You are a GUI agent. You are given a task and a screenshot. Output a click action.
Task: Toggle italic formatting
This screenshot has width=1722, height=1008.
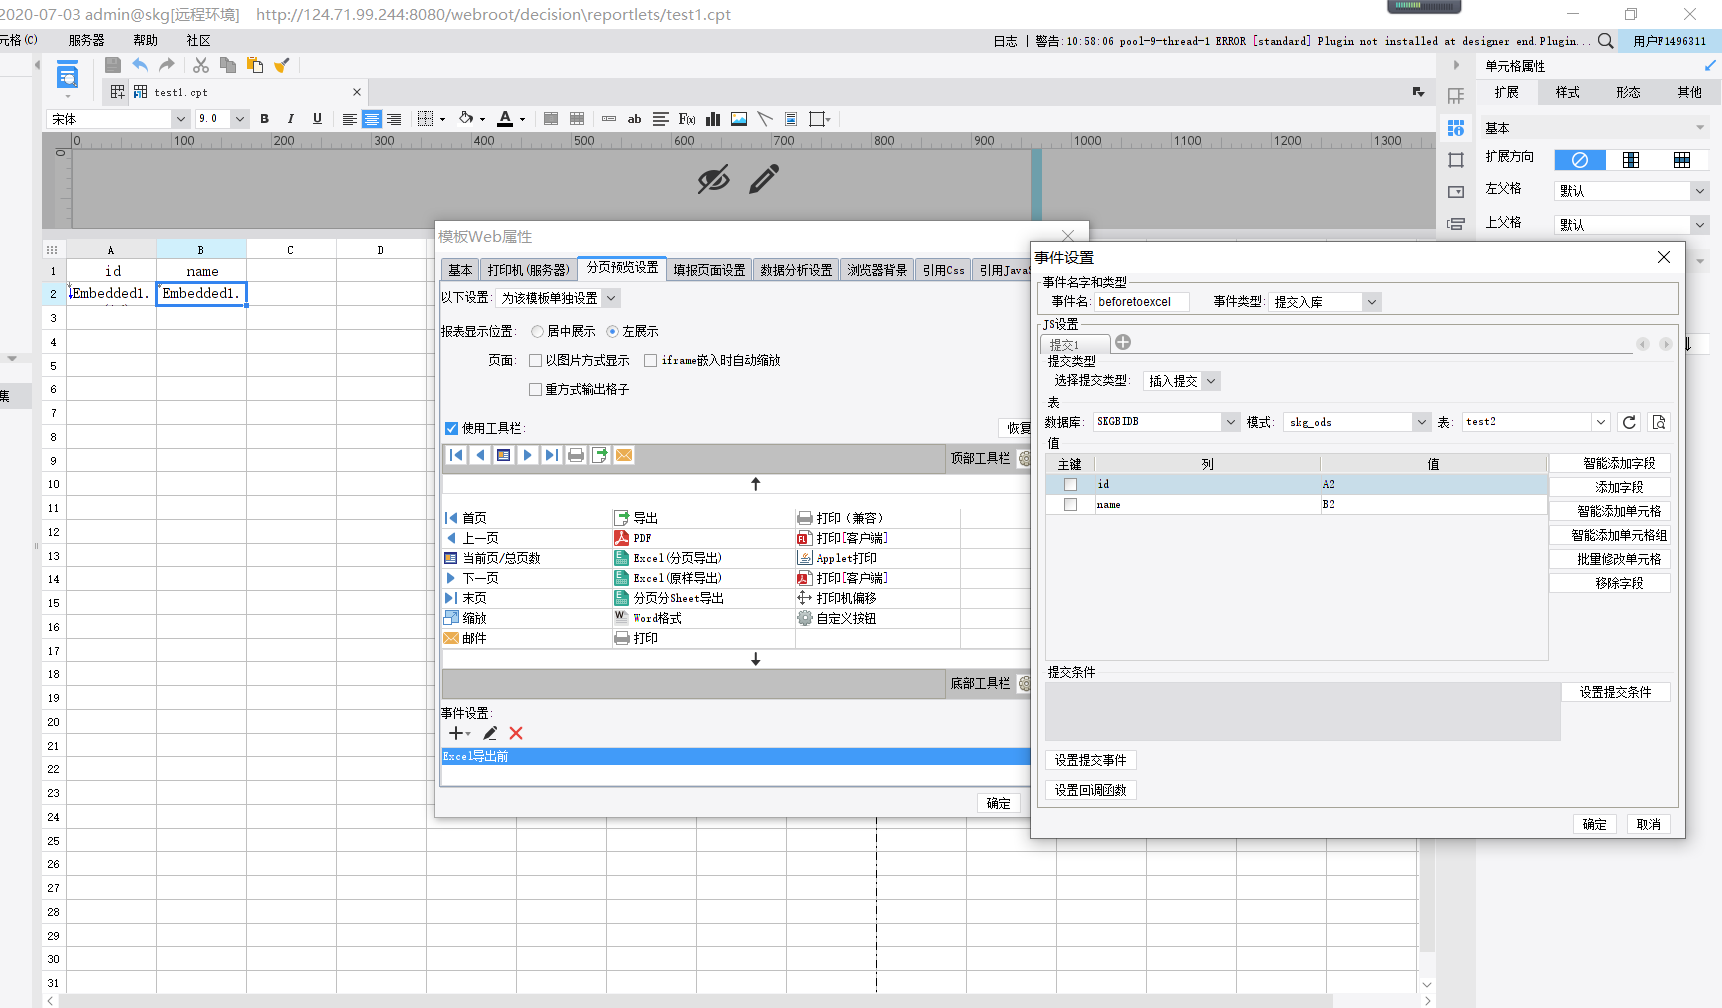point(290,118)
